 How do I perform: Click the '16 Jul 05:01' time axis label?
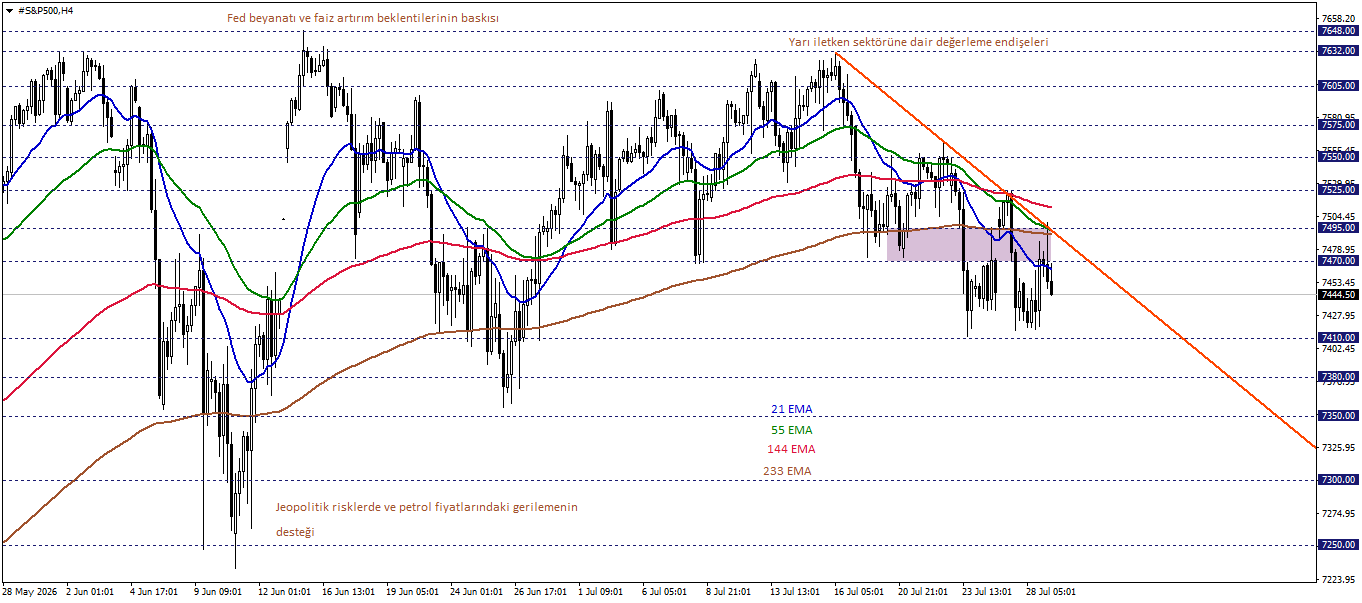click(x=861, y=591)
